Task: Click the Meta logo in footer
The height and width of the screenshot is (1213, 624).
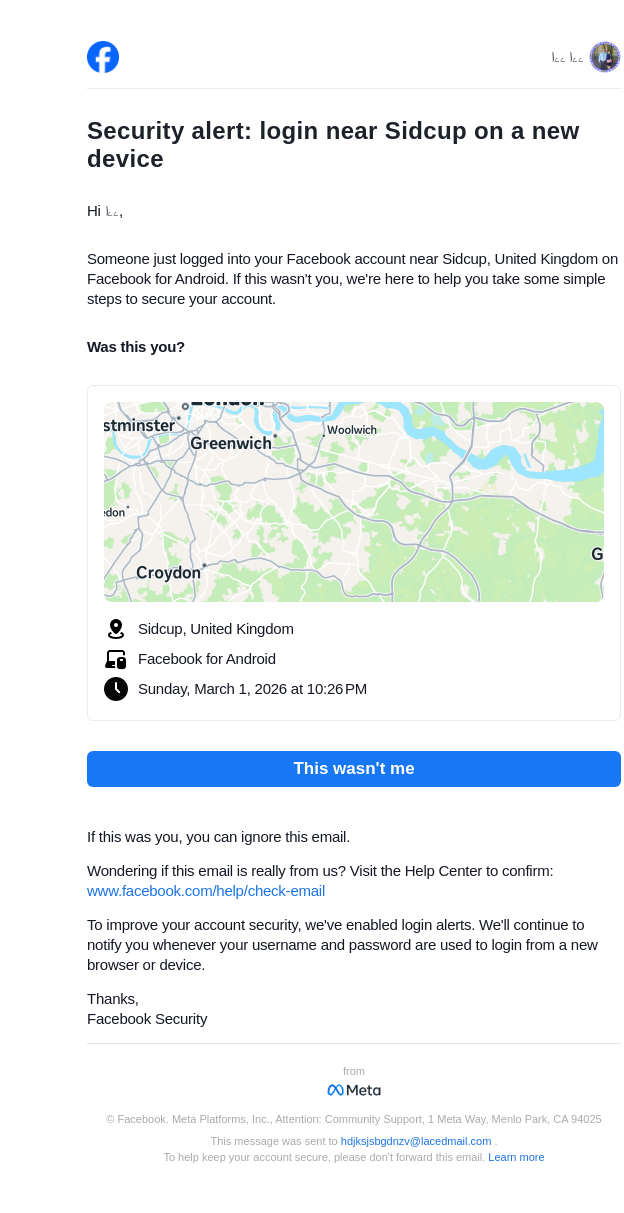Action: (354, 1090)
